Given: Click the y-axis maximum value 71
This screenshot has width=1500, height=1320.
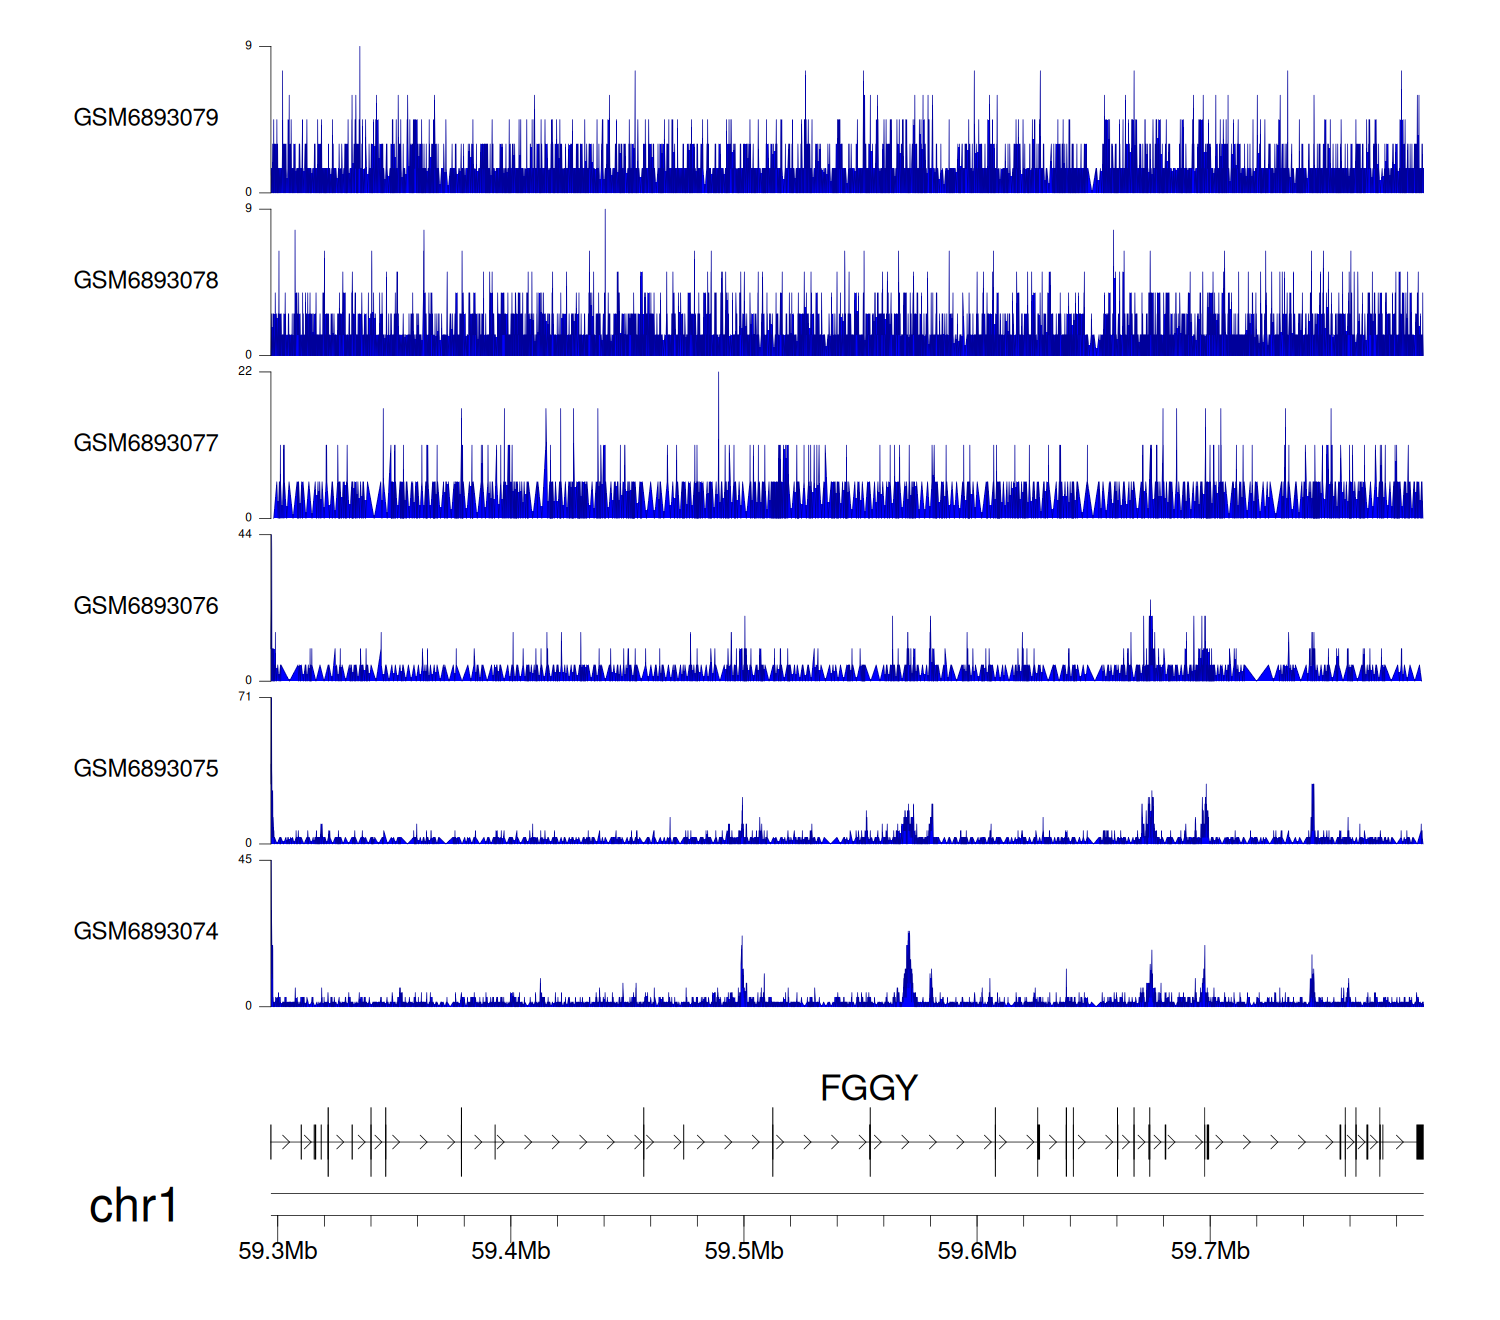Looking at the screenshot, I should coord(245,697).
